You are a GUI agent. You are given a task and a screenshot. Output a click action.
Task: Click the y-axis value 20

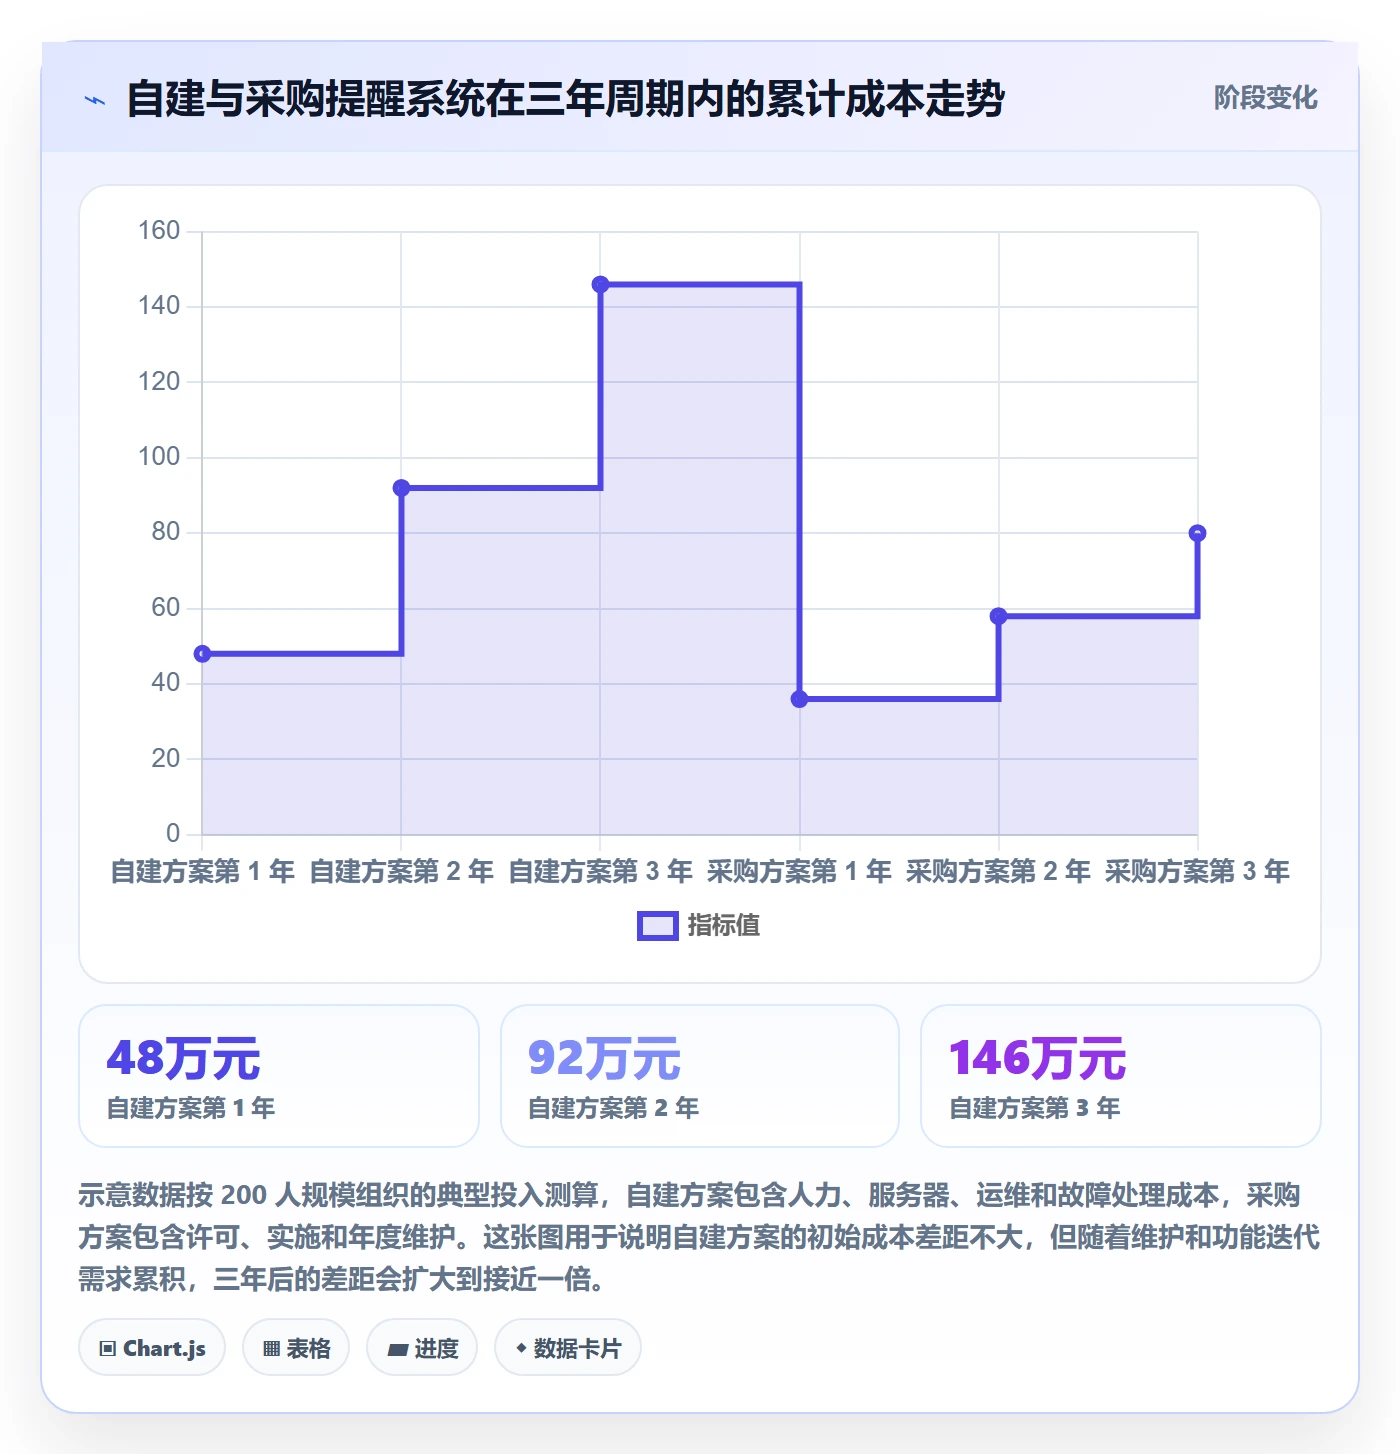click(166, 759)
